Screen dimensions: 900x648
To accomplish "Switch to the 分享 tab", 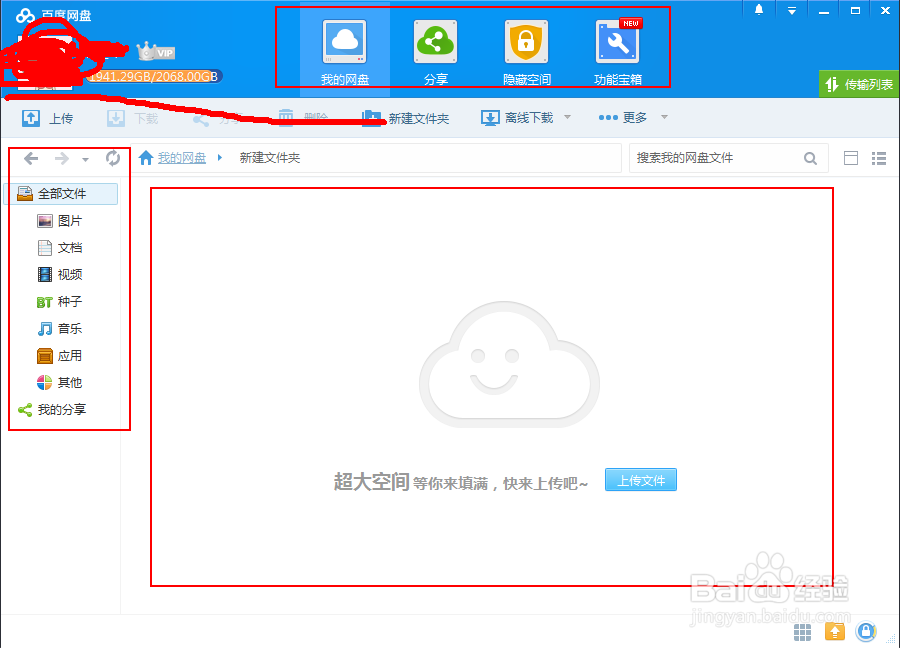I will point(436,52).
